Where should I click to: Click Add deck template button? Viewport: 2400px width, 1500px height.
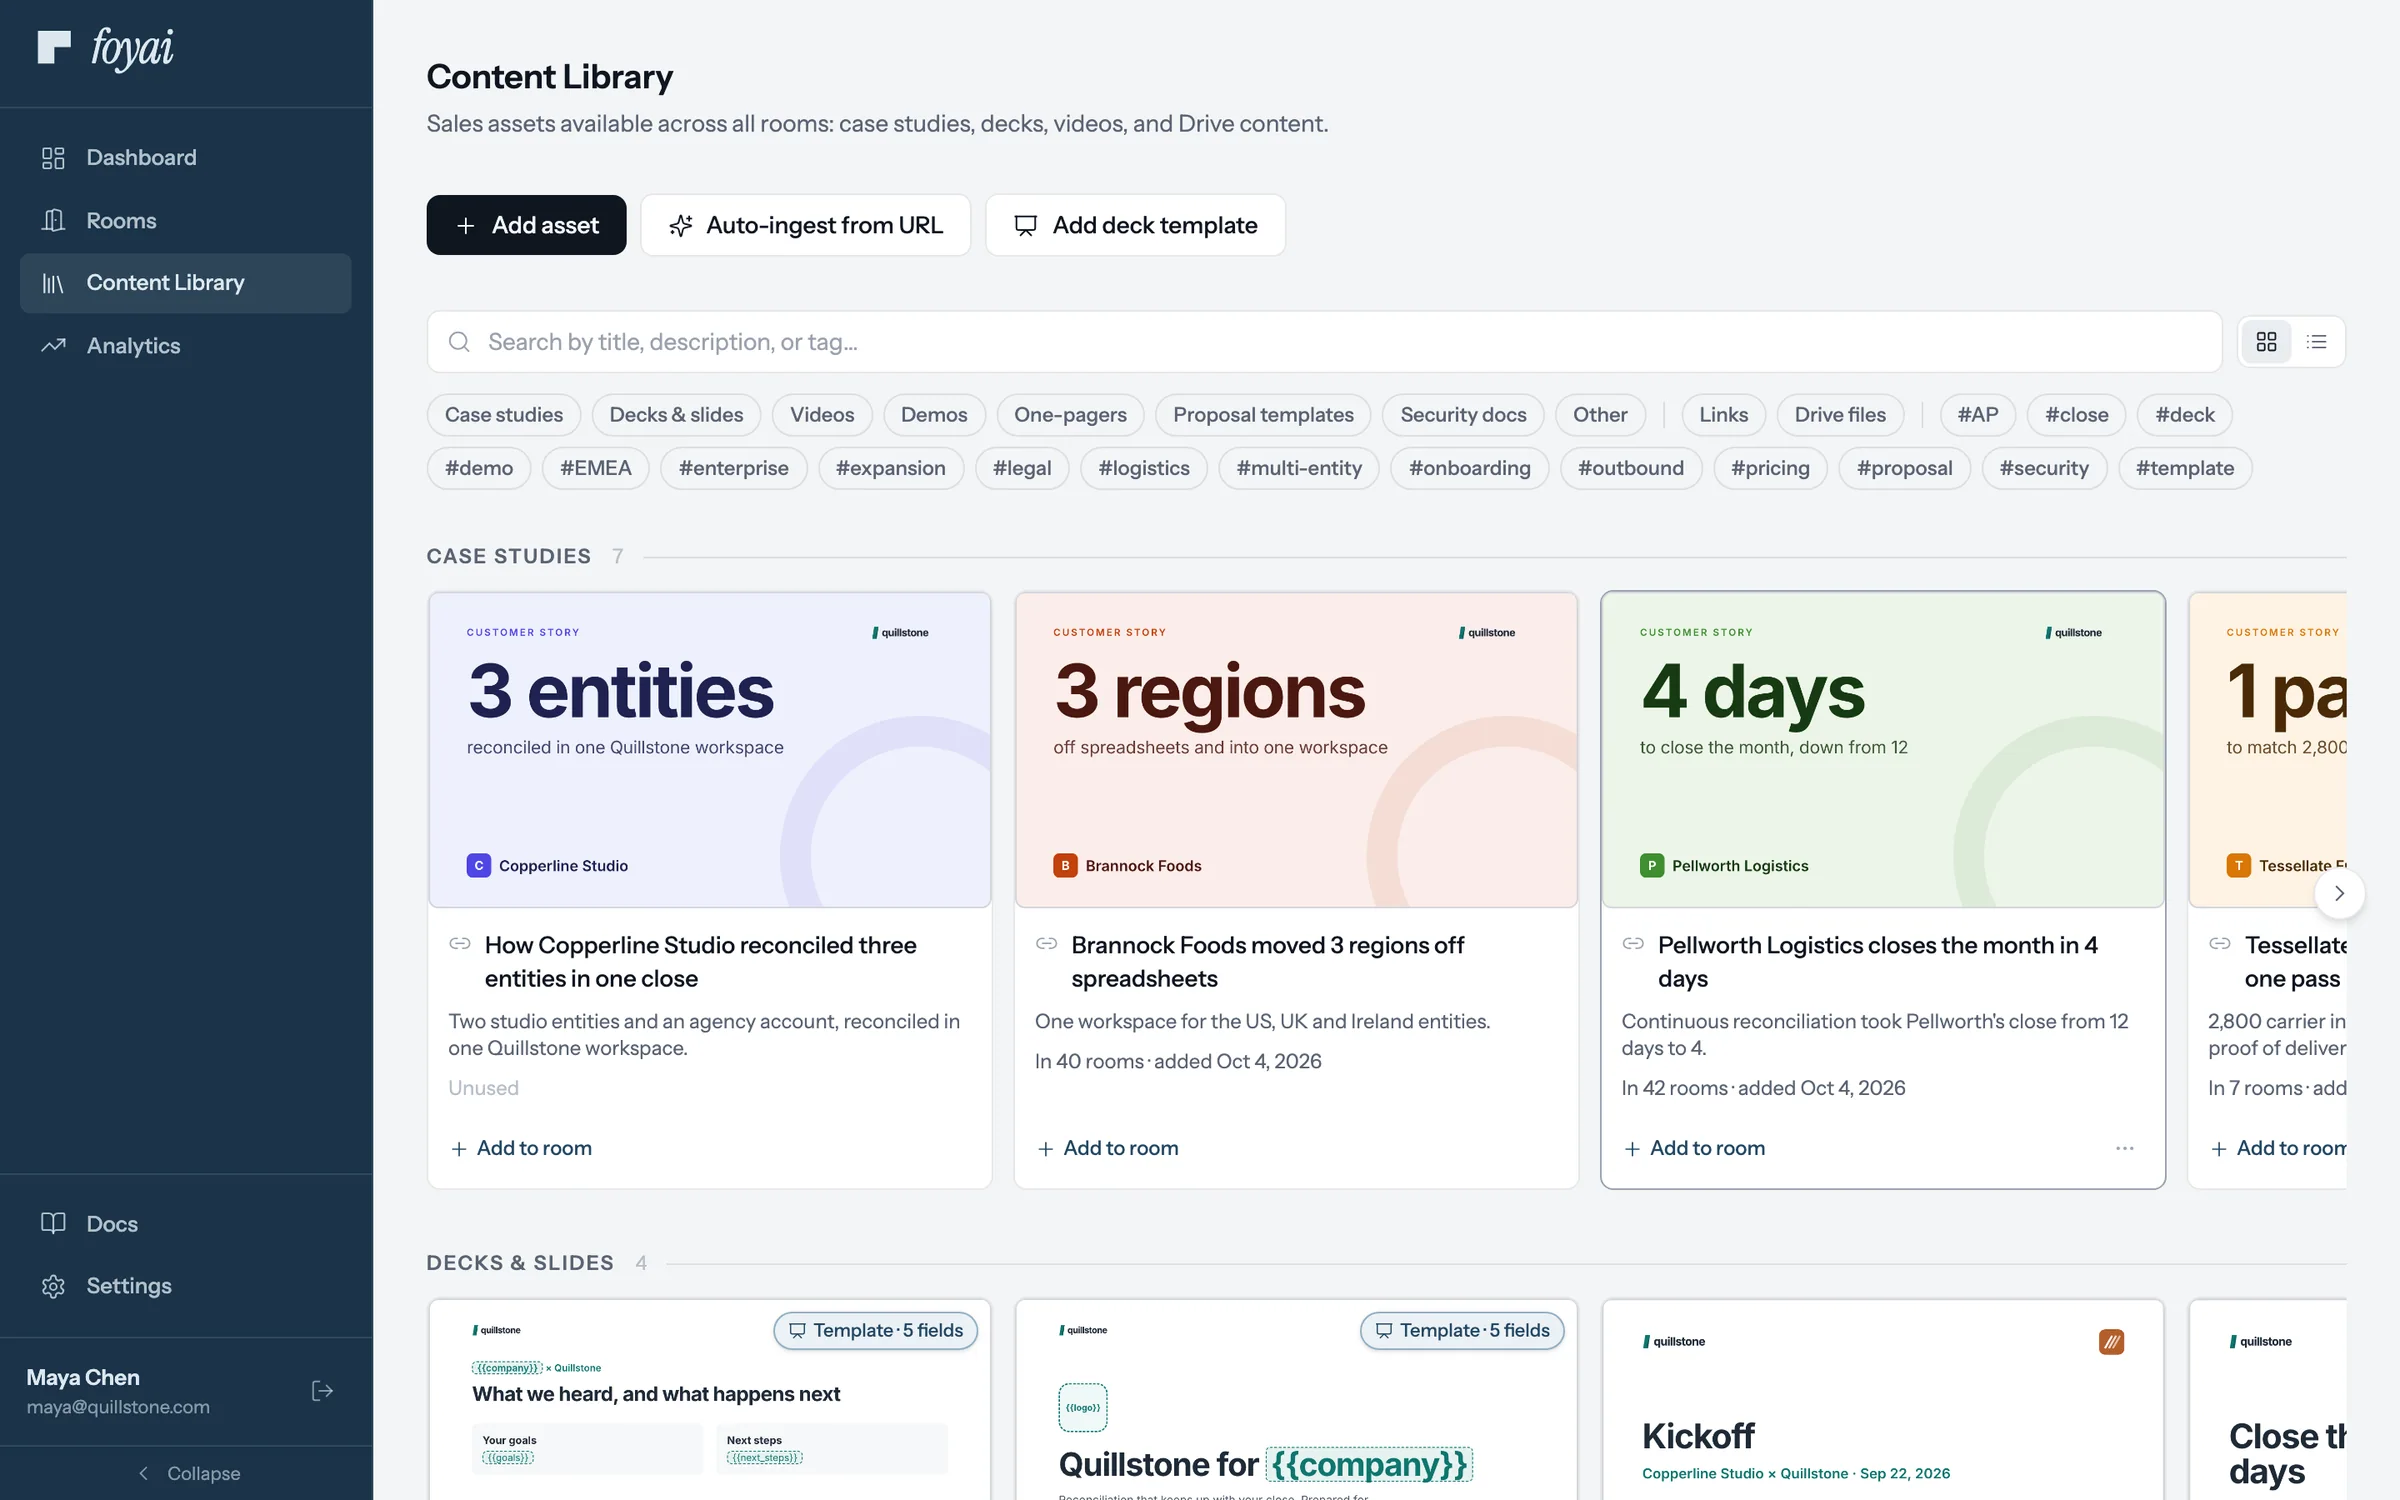(1135, 225)
